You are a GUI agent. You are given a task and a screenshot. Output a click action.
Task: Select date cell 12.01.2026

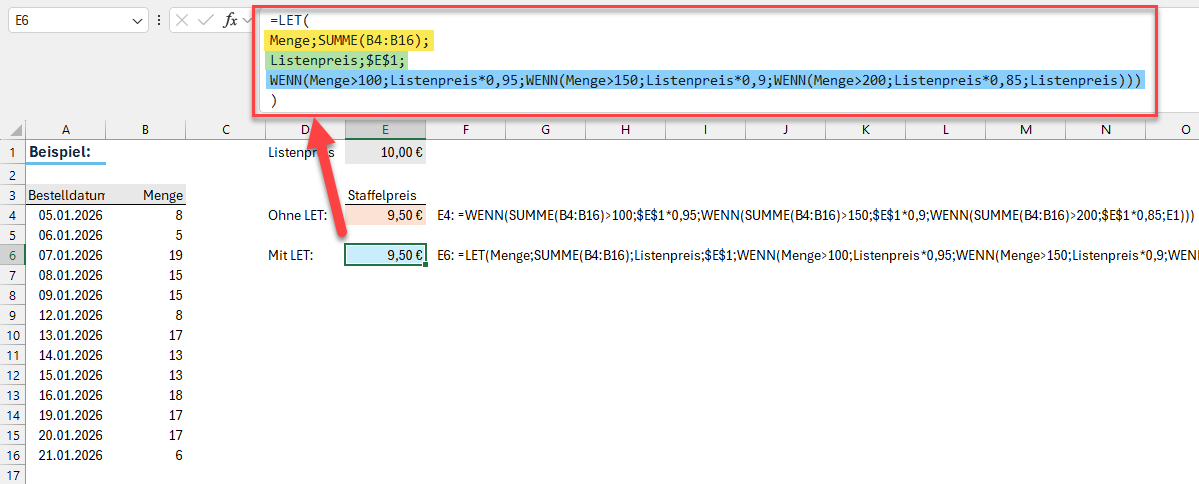(x=65, y=315)
